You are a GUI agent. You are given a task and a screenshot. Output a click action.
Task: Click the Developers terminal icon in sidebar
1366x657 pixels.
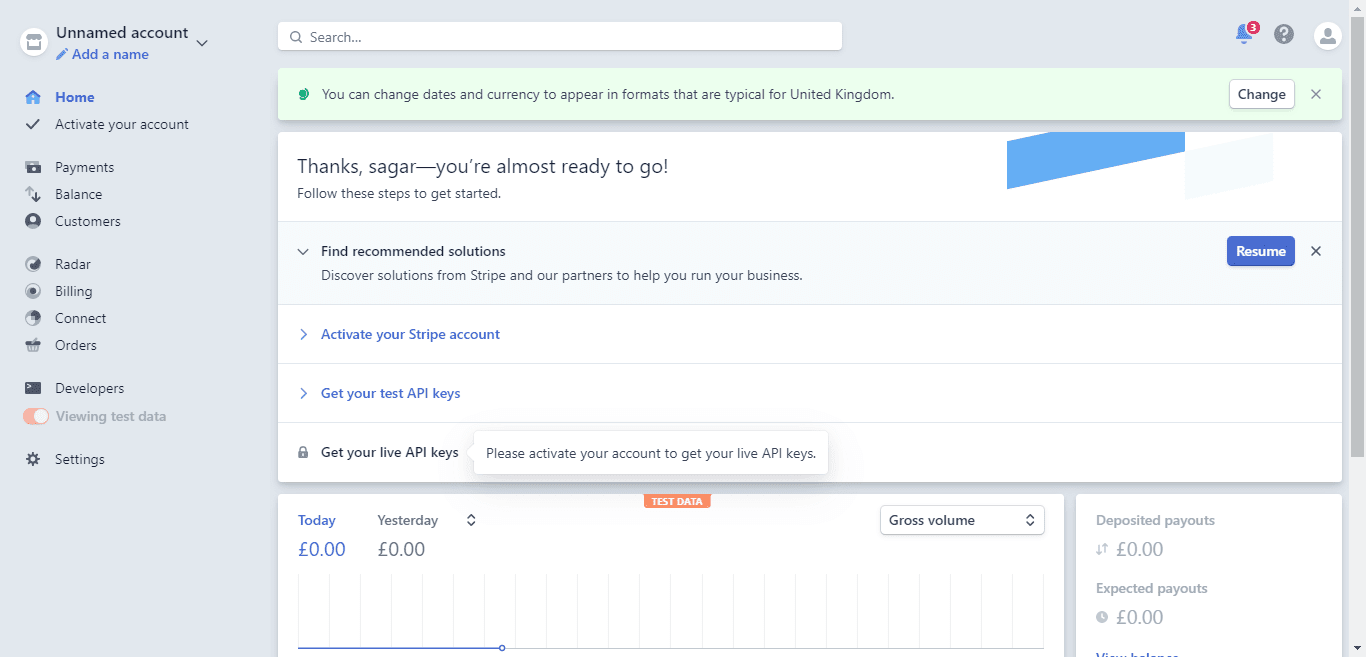pyautogui.click(x=33, y=388)
